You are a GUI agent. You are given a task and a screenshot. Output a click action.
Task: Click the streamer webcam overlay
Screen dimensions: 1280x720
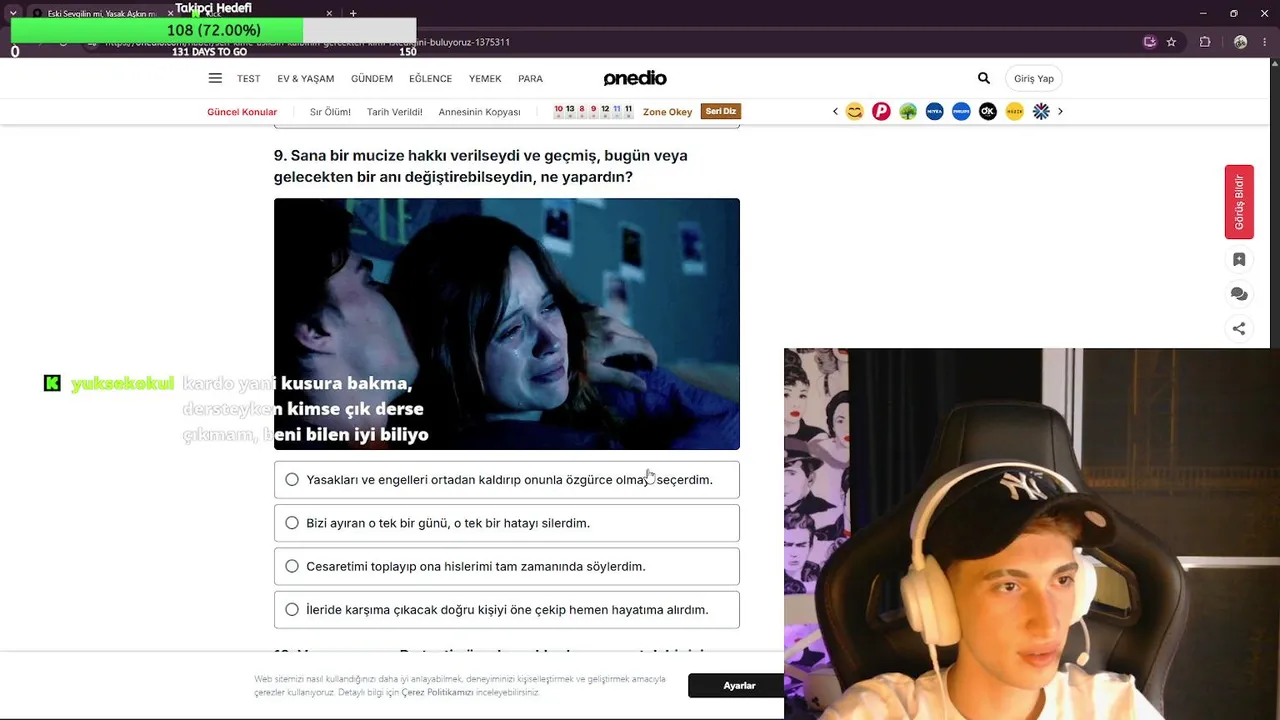click(1032, 534)
